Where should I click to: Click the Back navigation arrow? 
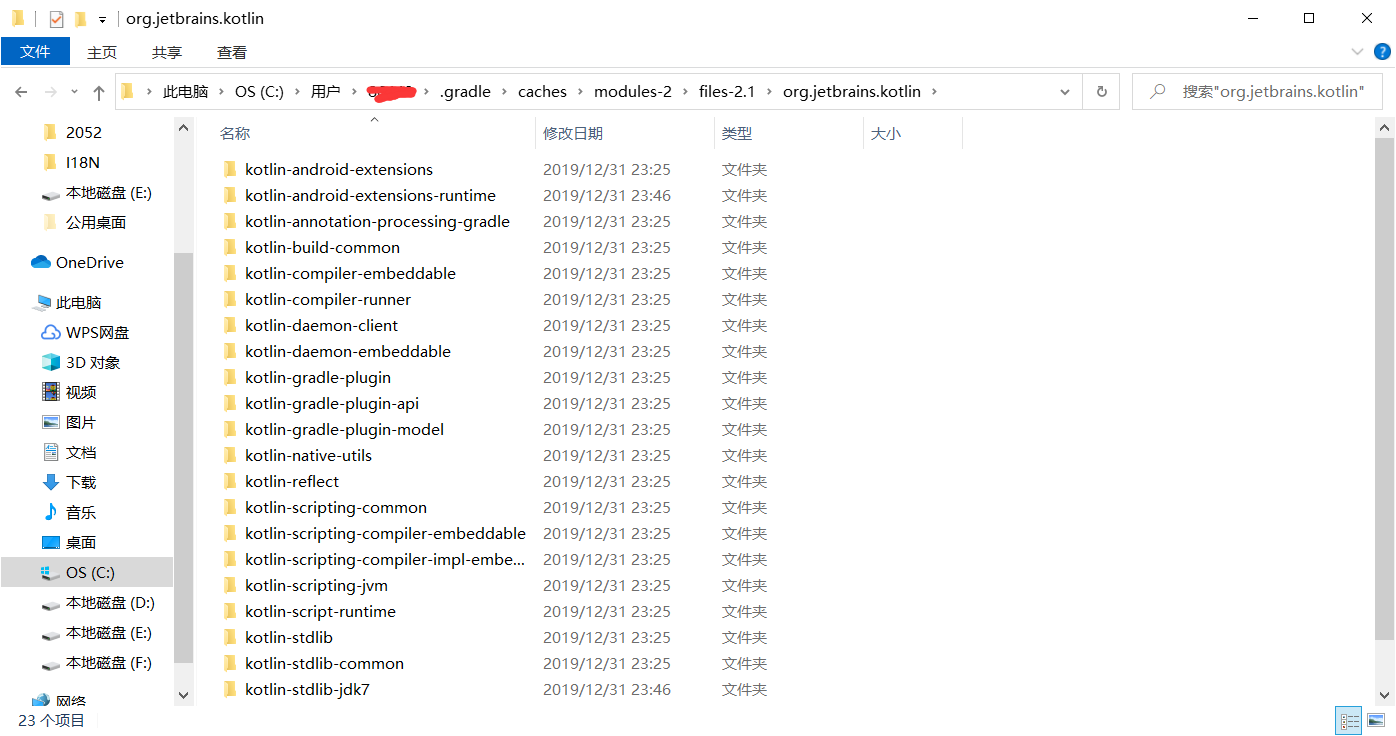click(x=21, y=91)
